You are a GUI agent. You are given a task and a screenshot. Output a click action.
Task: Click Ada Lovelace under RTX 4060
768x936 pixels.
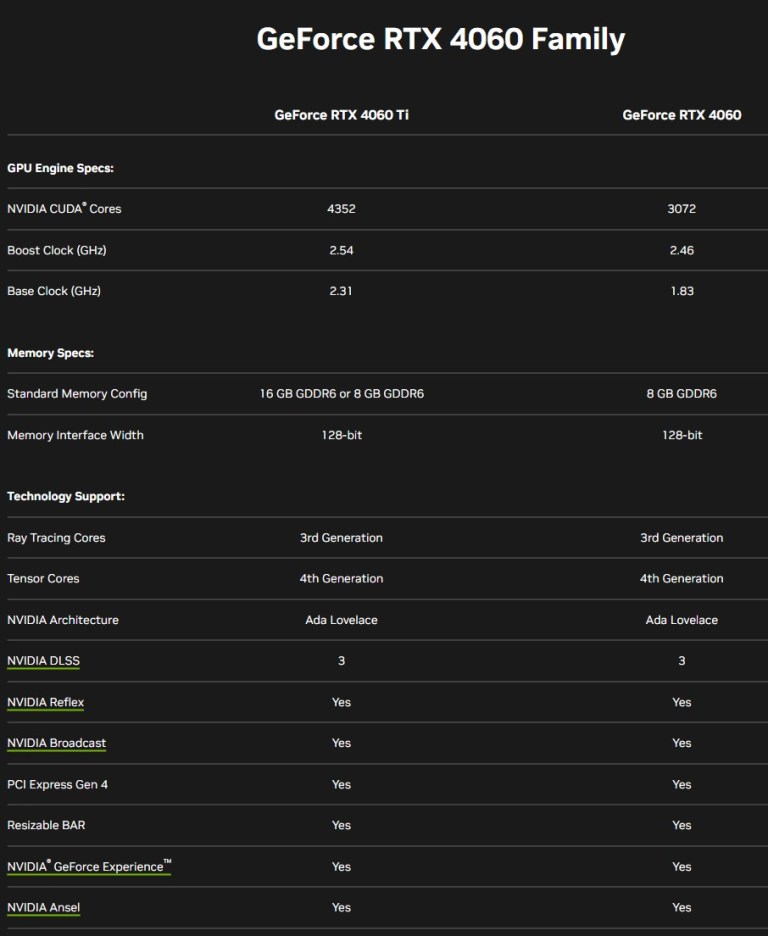tap(681, 620)
